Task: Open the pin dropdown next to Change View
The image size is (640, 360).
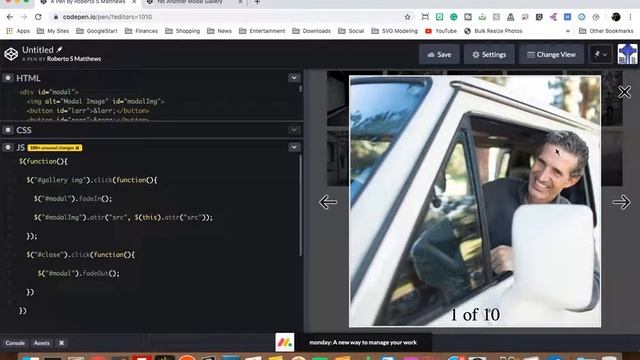Action: click(x=601, y=54)
